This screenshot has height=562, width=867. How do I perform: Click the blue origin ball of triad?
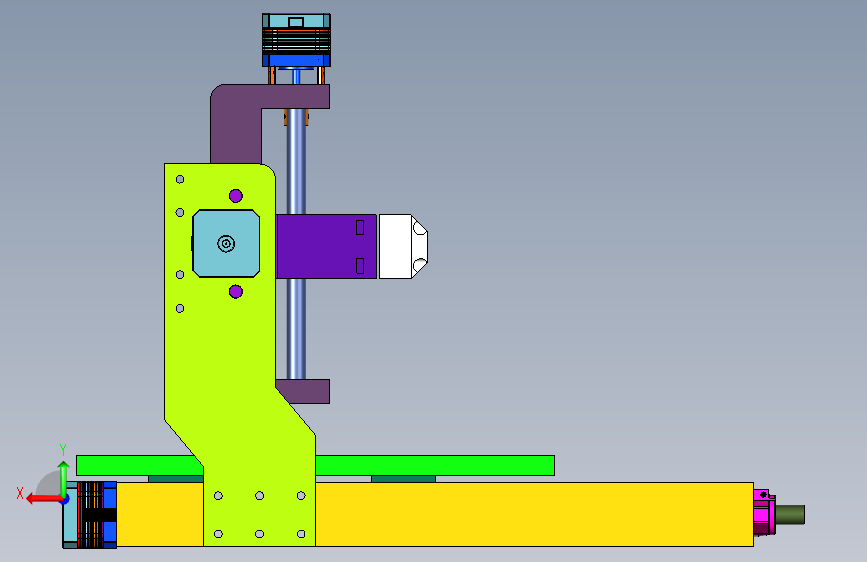pos(65,499)
